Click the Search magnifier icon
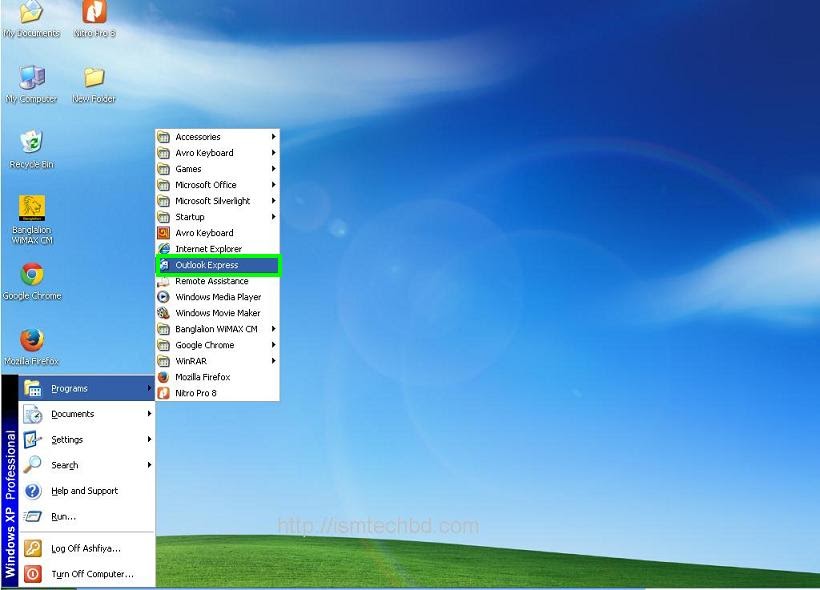The height and width of the screenshot is (590, 820). tap(32, 464)
